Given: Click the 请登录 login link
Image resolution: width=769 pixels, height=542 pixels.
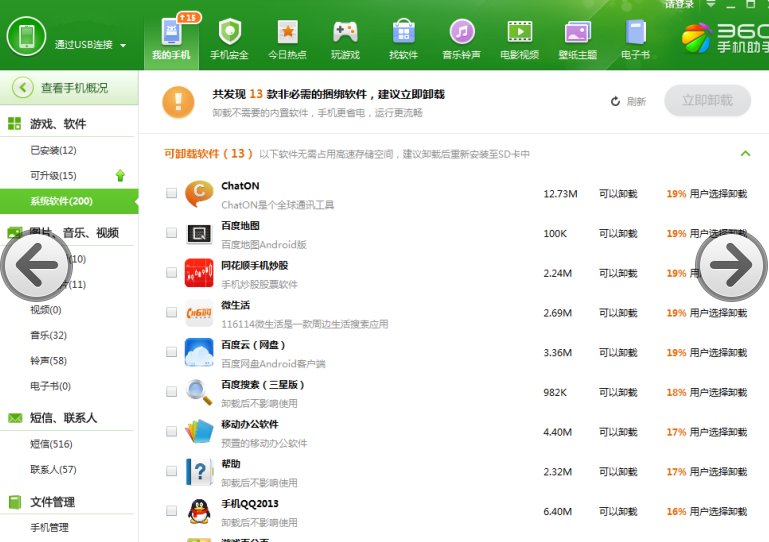Looking at the screenshot, I should pos(679,4).
